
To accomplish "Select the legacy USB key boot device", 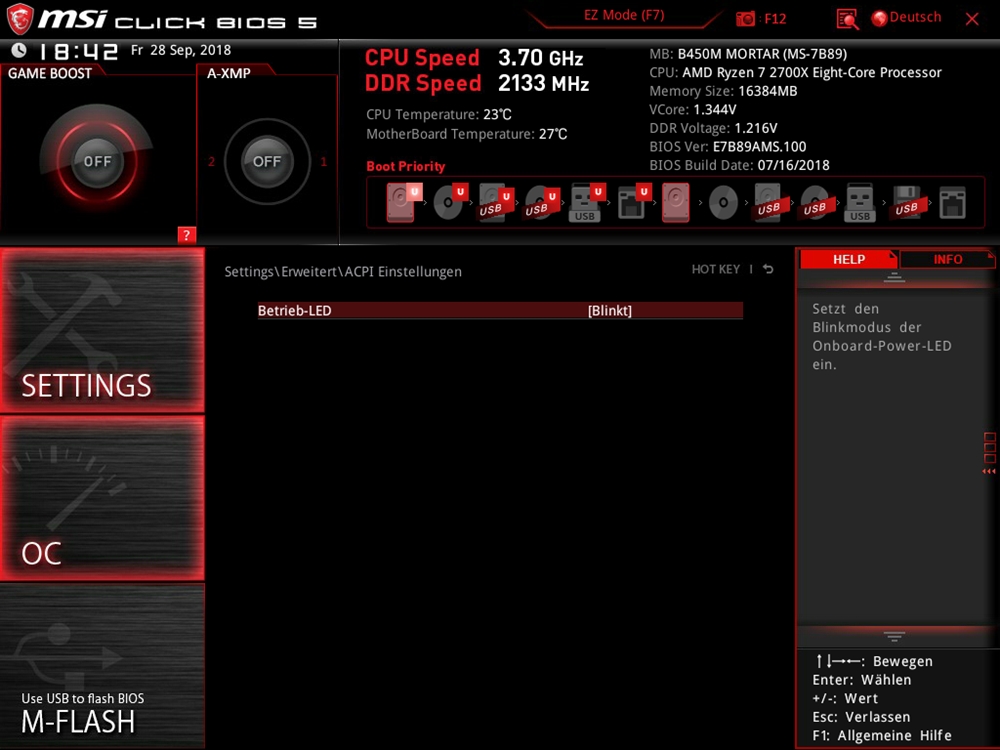I will click(860, 203).
